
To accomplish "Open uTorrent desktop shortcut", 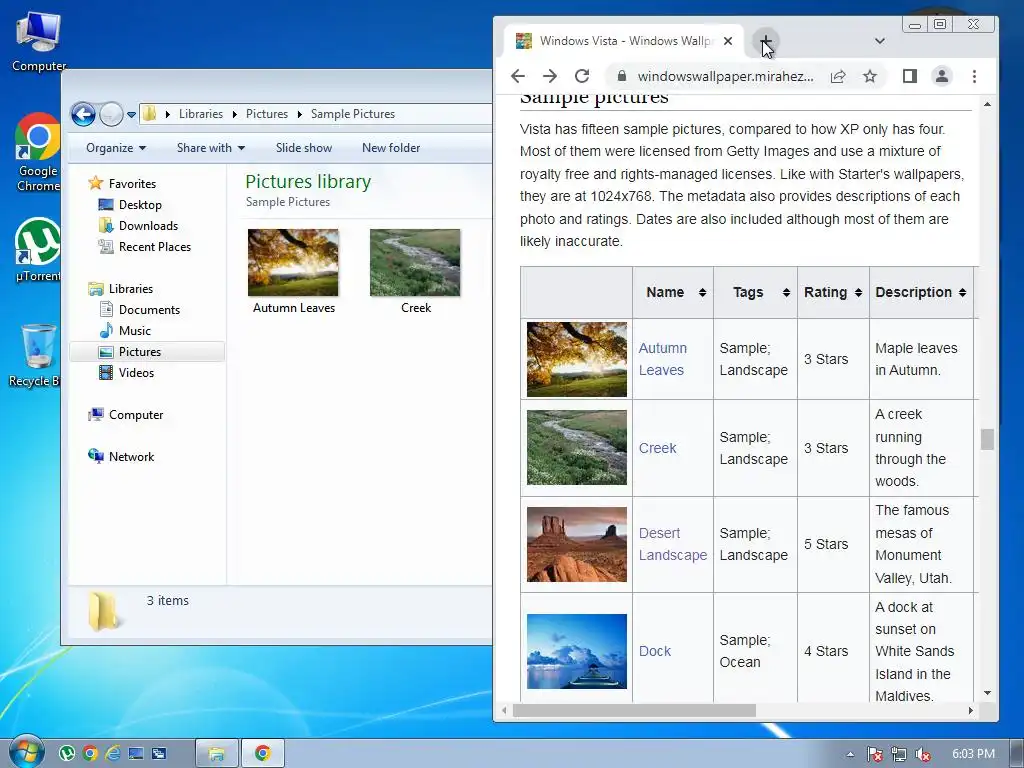I will pos(38,249).
